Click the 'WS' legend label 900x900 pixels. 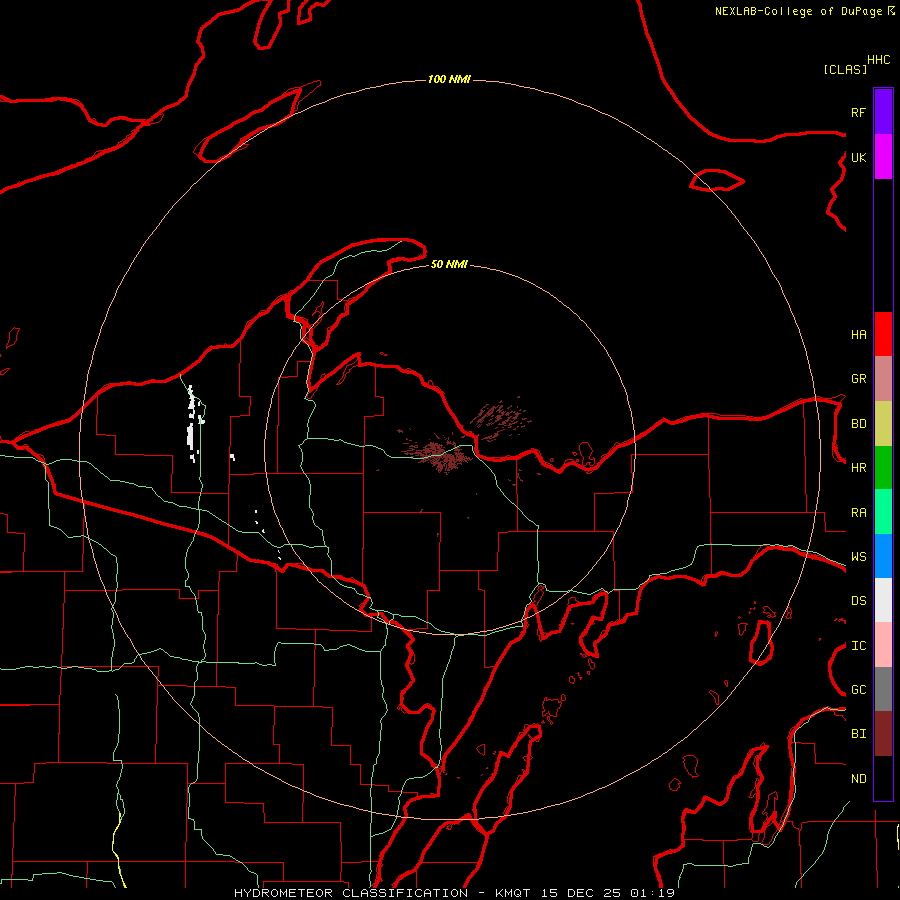[858, 557]
